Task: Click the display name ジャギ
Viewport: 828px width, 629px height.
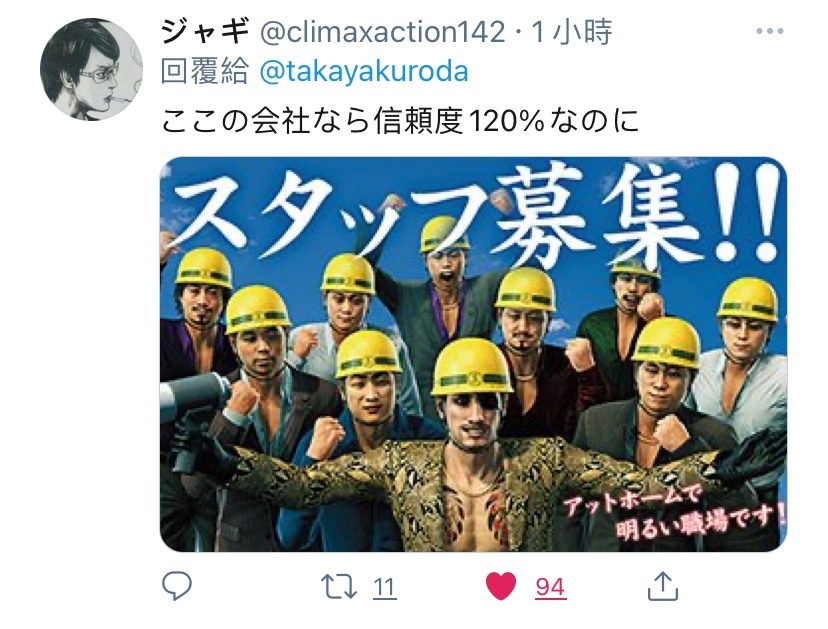Action: [x=205, y=30]
